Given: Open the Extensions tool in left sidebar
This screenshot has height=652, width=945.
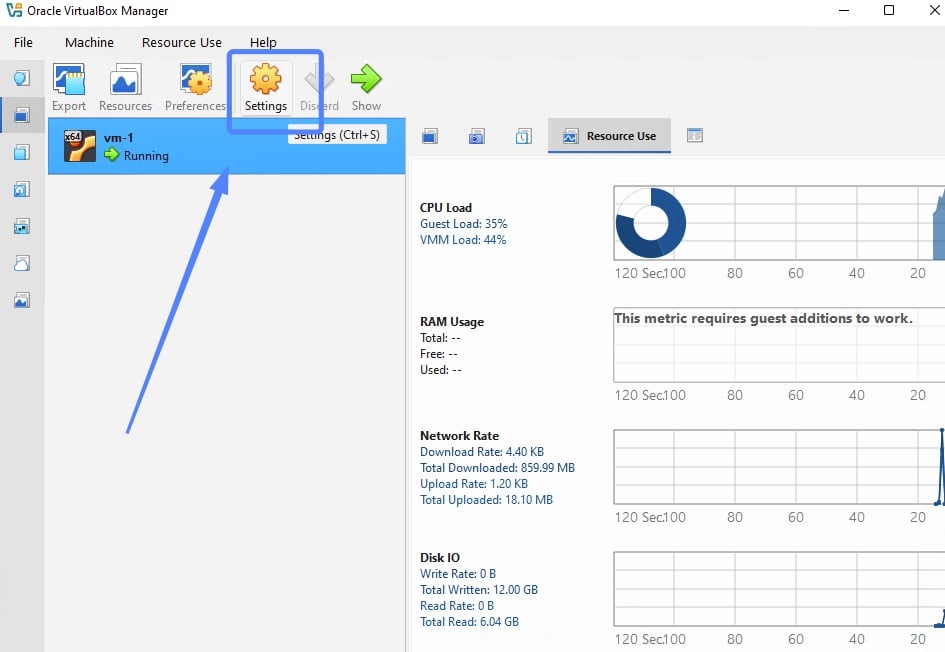Looking at the screenshot, I should [22, 152].
